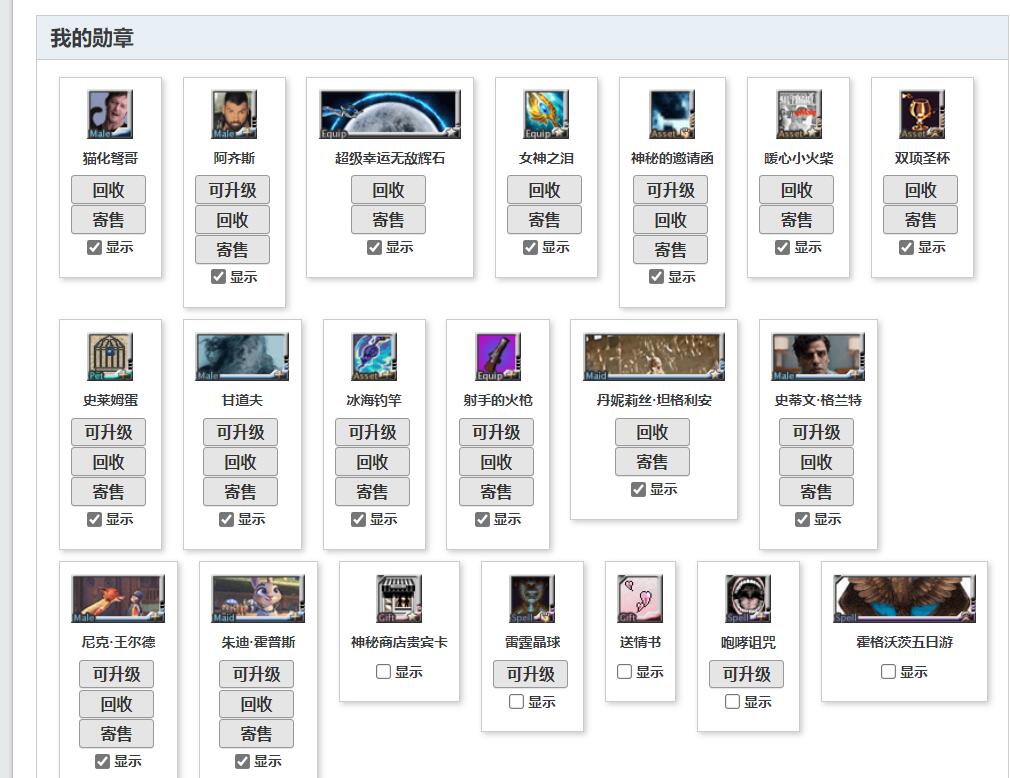Click 可升级 button under 雷霆晶球
1010x778 pixels.
point(530,674)
